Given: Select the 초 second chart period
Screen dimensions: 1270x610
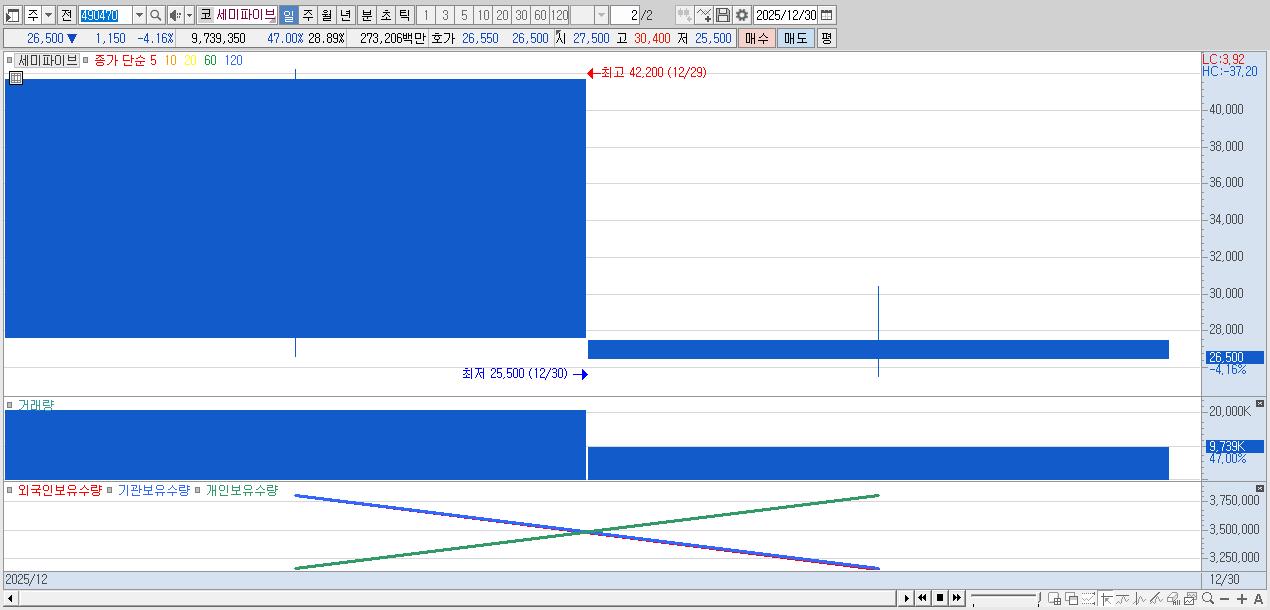Looking at the screenshot, I should (x=385, y=15).
